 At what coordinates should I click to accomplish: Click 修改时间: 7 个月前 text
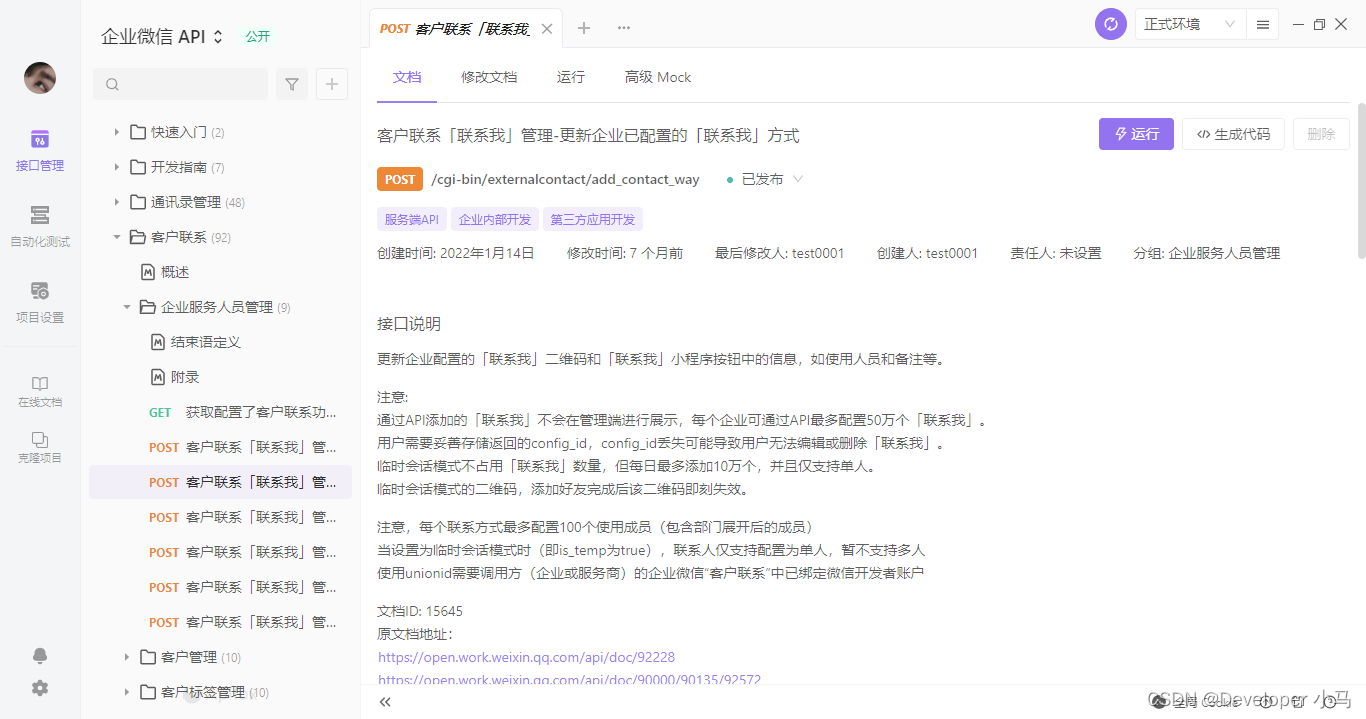625,253
